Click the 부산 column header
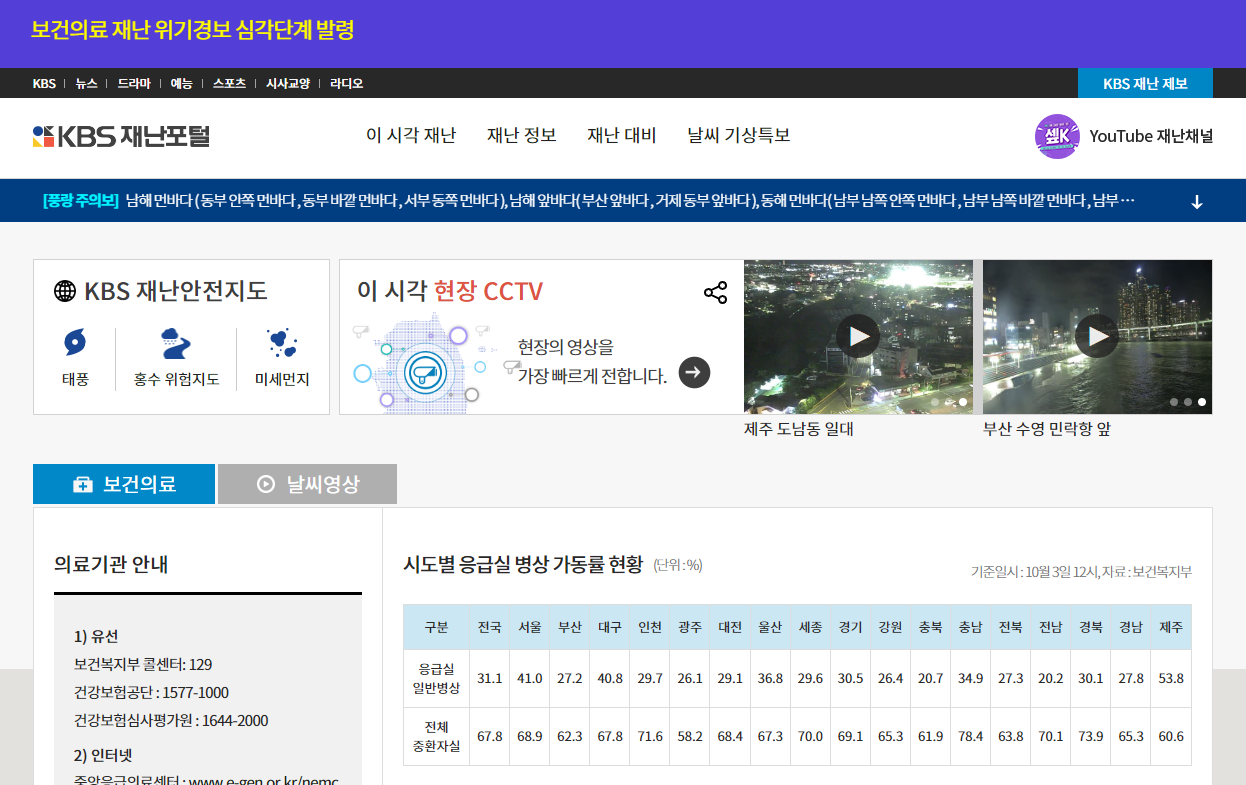The image size is (1246, 785). pyautogui.click(x=570, y=627)
